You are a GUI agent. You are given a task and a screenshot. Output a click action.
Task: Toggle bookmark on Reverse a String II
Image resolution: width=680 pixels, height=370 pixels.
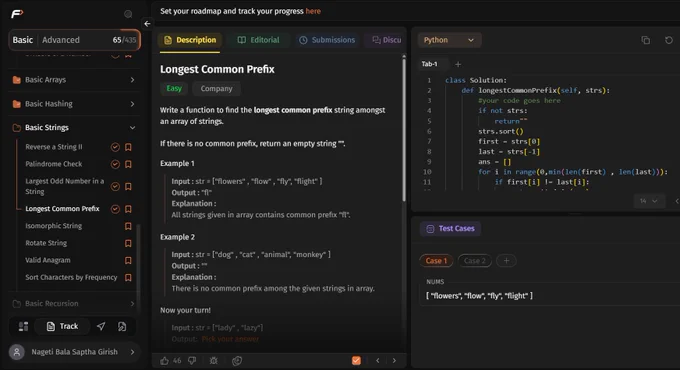click(128, 147)
